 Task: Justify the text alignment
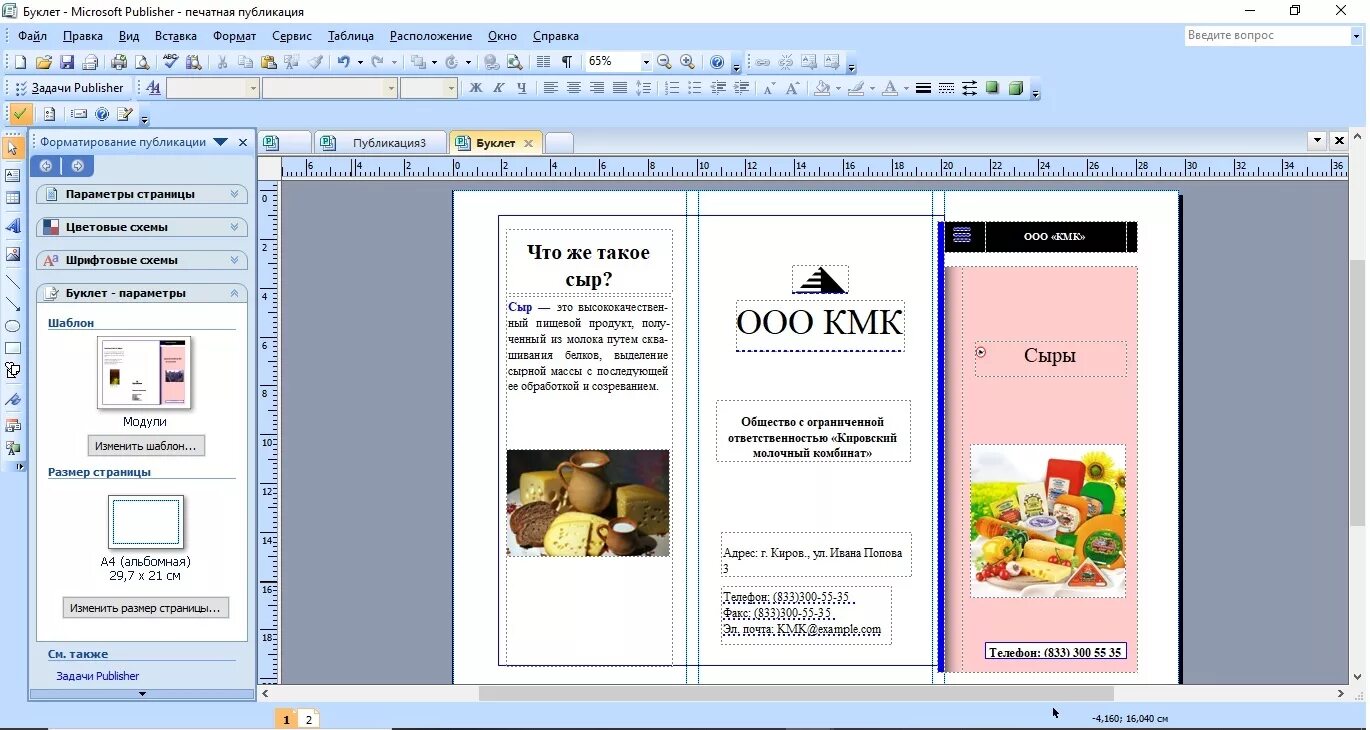[620, 88]
